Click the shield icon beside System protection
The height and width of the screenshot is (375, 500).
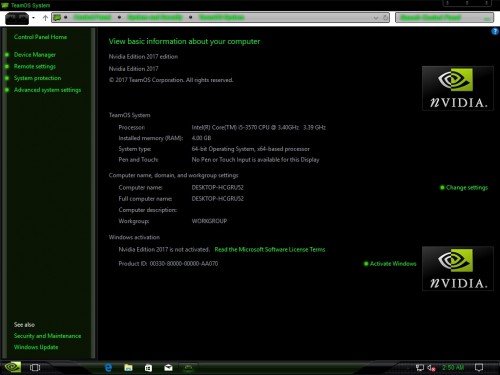[x=7, y=78]
